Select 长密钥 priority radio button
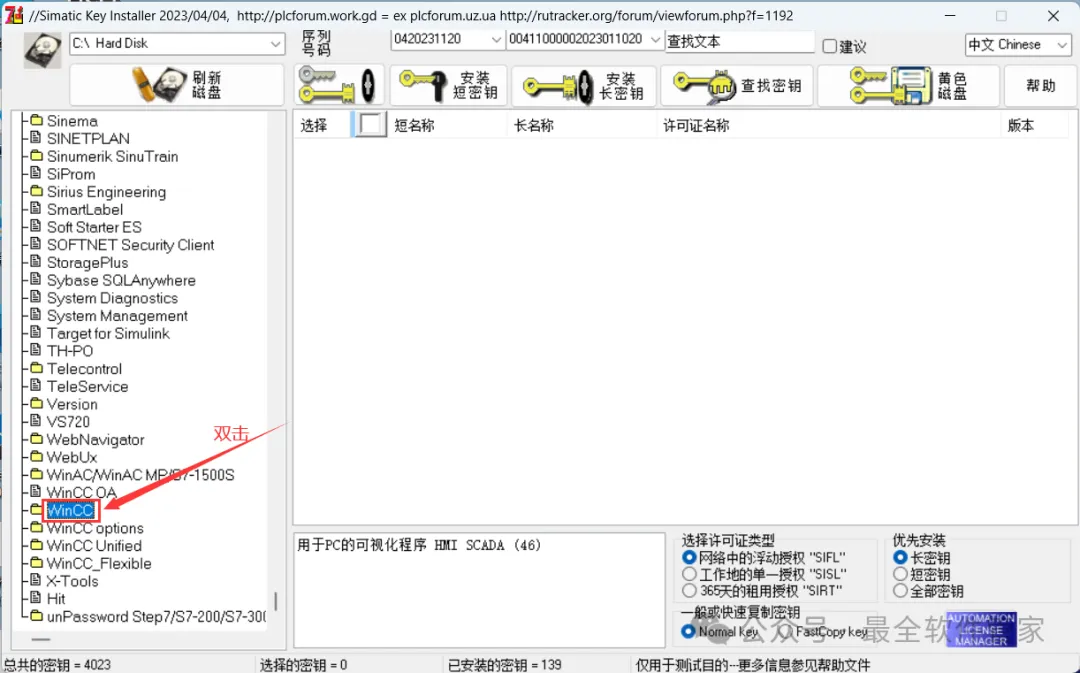1080x673 pixels. (x=900, y=557)
